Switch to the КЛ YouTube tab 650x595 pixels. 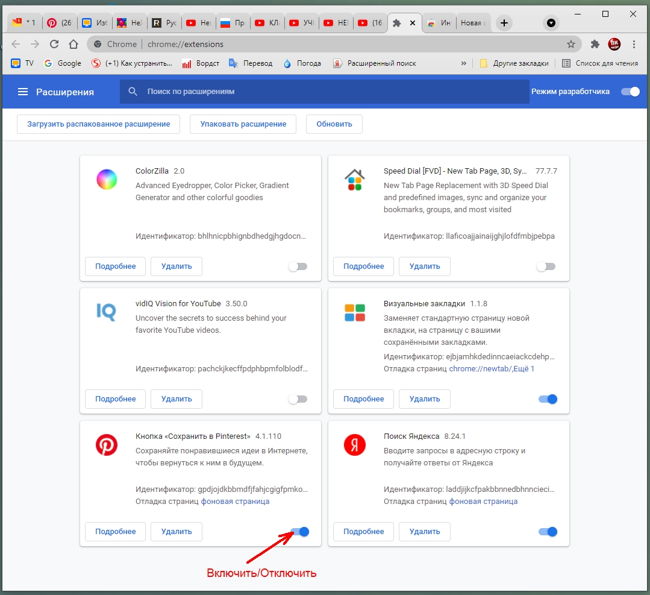(x=267, y=23)
